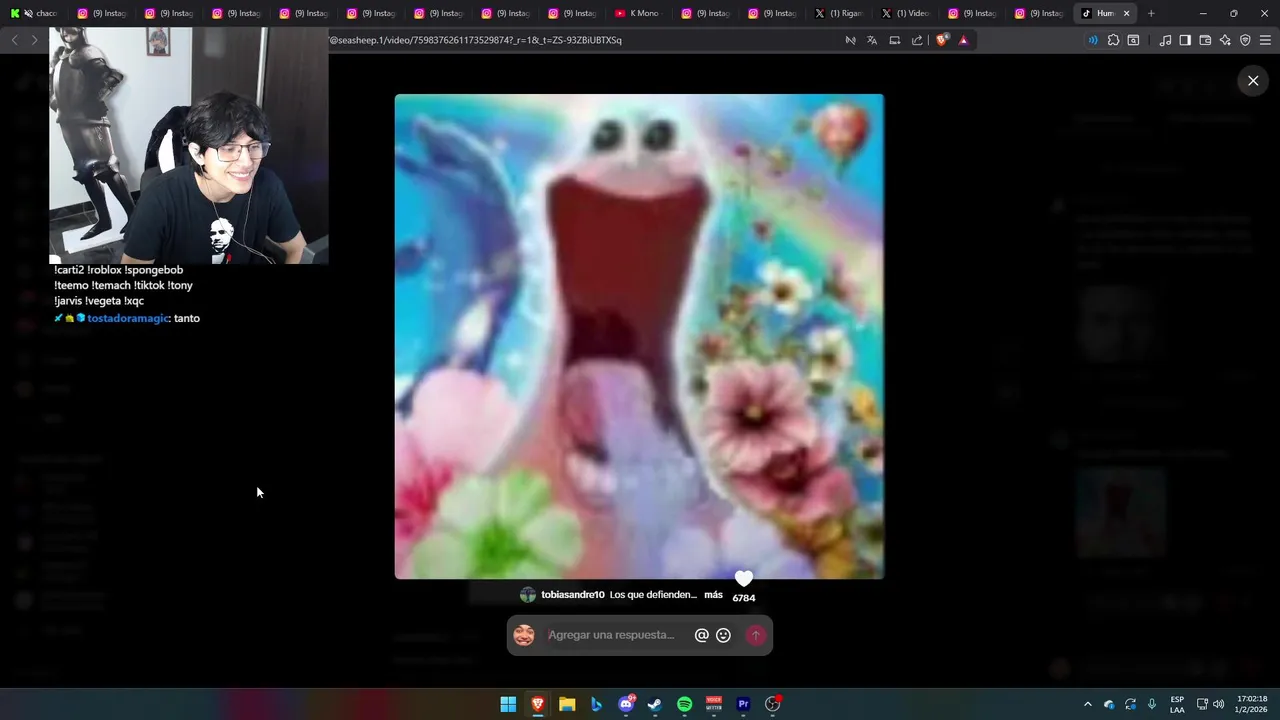
Task: Expand hidden system tray icons chevron
Action: tap(1088, 704)
